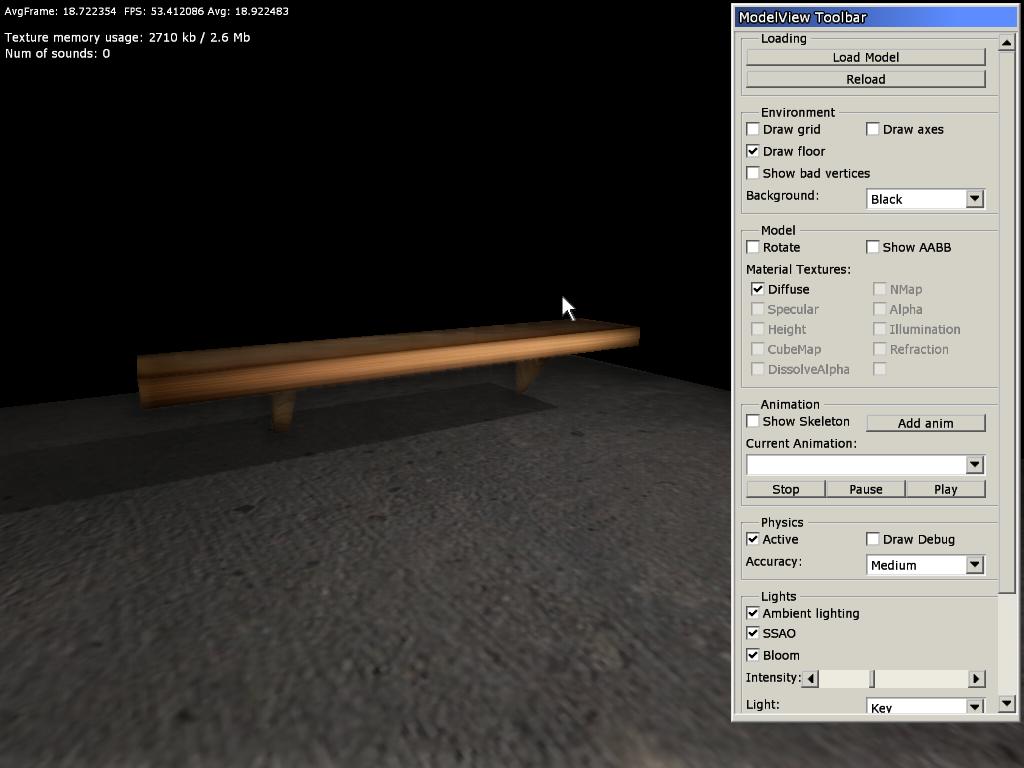Screen dimensions: 1024x768
Task: Stop the animation playback
Action: (x=785, y=489)
